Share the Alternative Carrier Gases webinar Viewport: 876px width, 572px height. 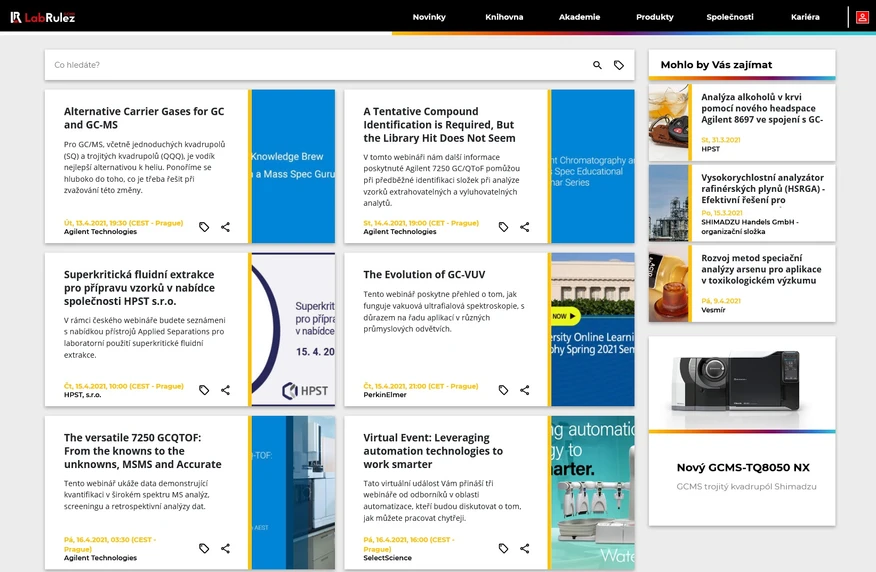click(225, 227)
